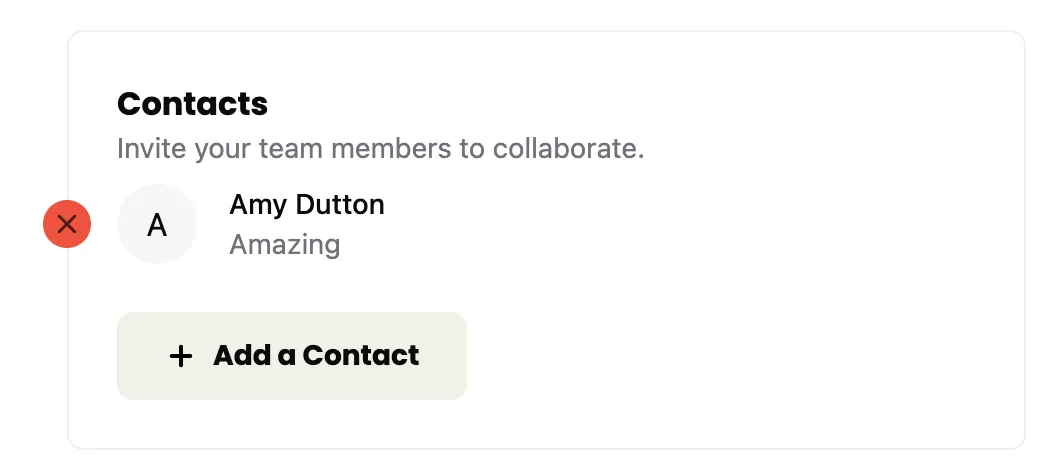Click the letter A inside the avatar
Image resolution: width=1056 pixels, height=474 pixels.
(157, 226)
